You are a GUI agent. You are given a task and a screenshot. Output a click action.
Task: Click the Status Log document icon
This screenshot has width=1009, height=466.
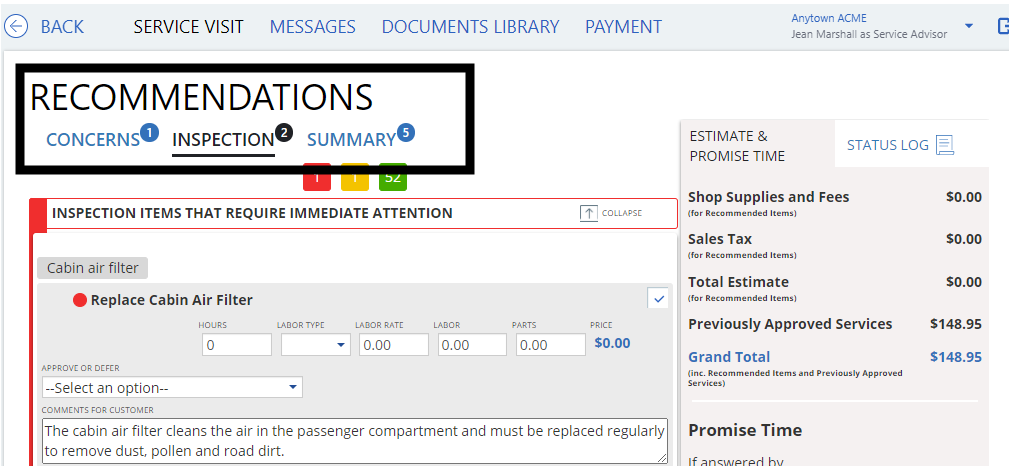coord(944,145)
